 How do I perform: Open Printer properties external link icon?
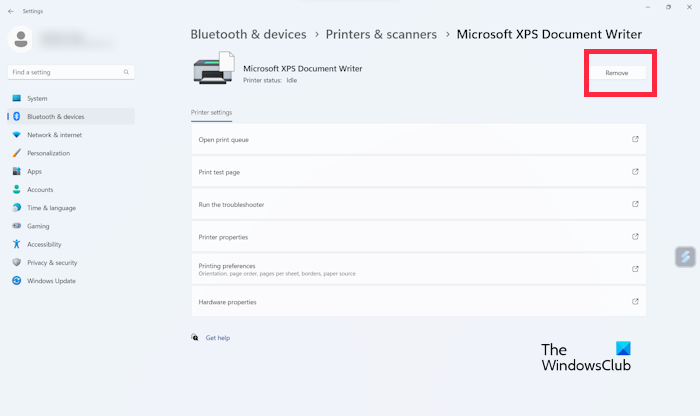pyautogui.click(x=635, y=237)
